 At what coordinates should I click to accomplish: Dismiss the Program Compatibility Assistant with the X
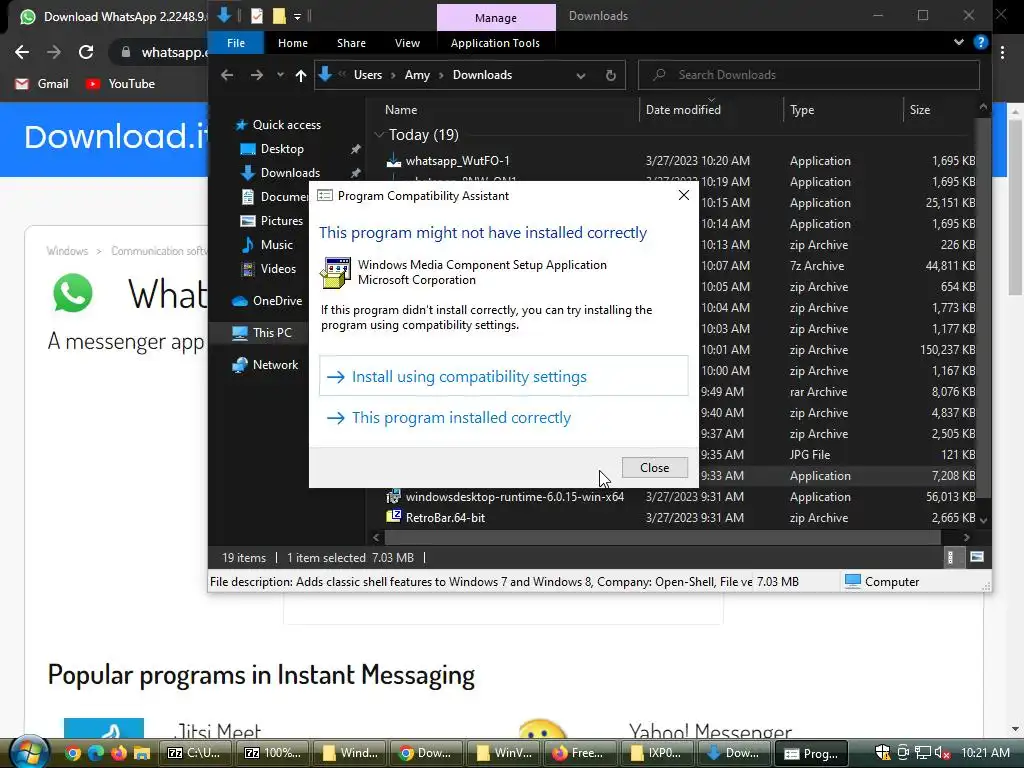[x=684, y=195]
